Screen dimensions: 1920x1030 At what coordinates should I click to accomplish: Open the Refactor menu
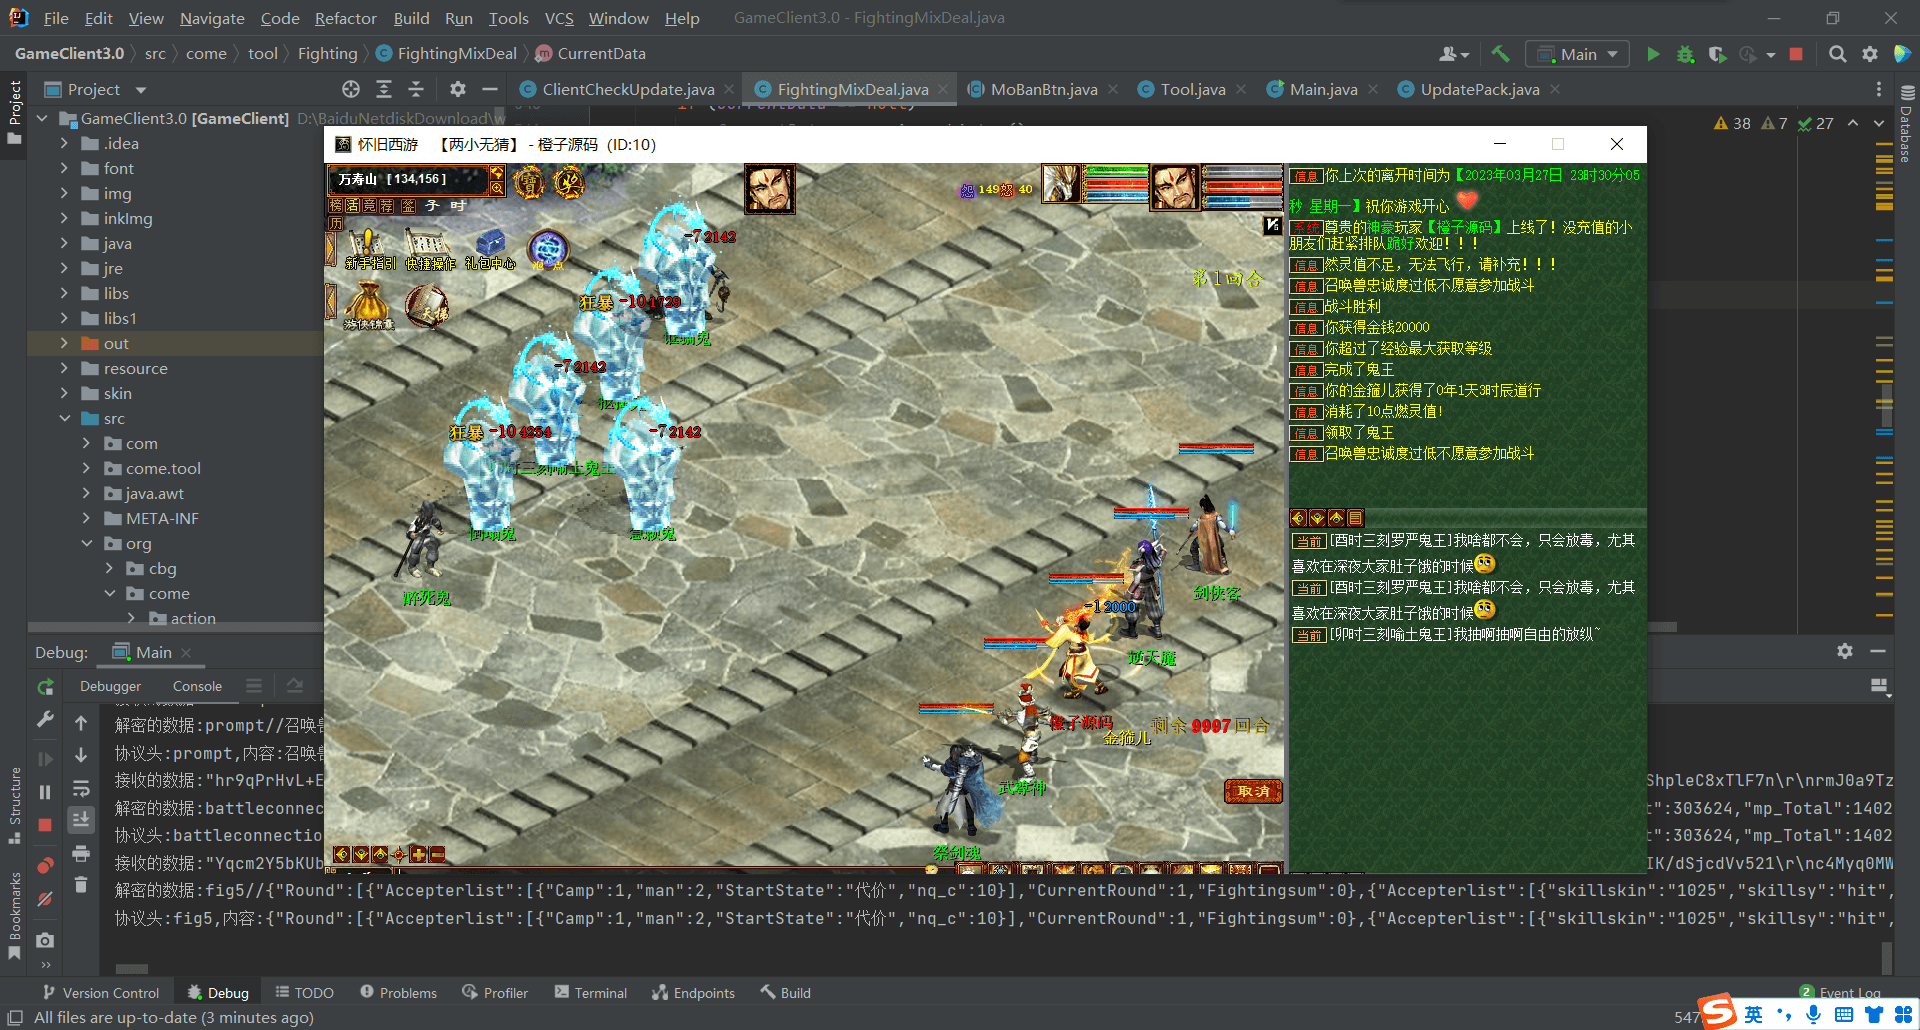pyautogui.click(x=345, y=18)
